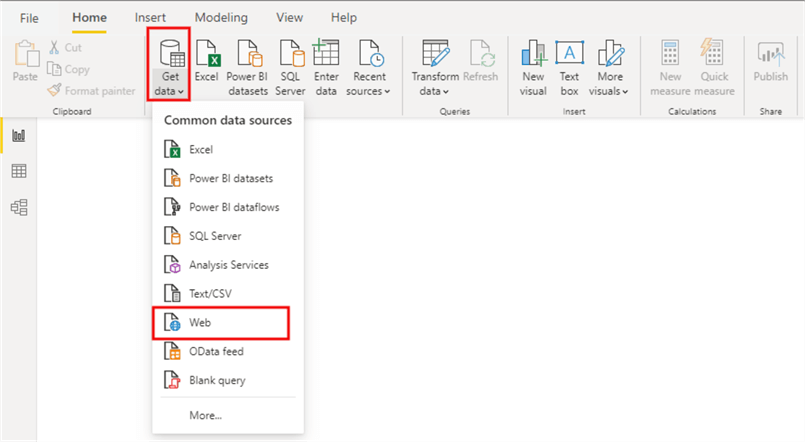The image size is (805, 442).
Task: Select the Format painter tool
Action: tap(91, 90)
